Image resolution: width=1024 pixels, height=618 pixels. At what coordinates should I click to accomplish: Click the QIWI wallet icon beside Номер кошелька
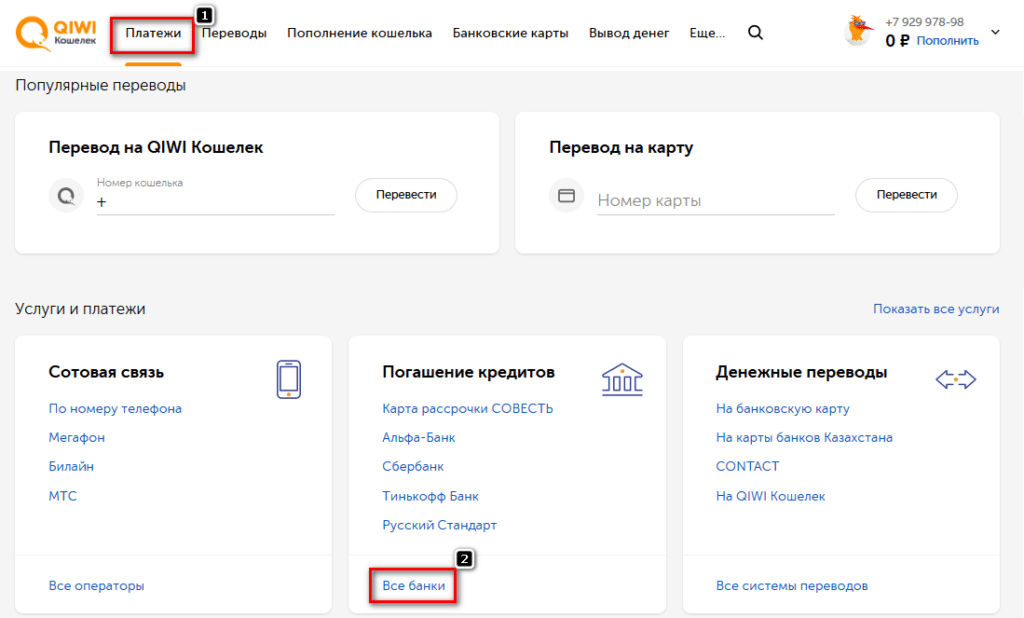point(66,195)
